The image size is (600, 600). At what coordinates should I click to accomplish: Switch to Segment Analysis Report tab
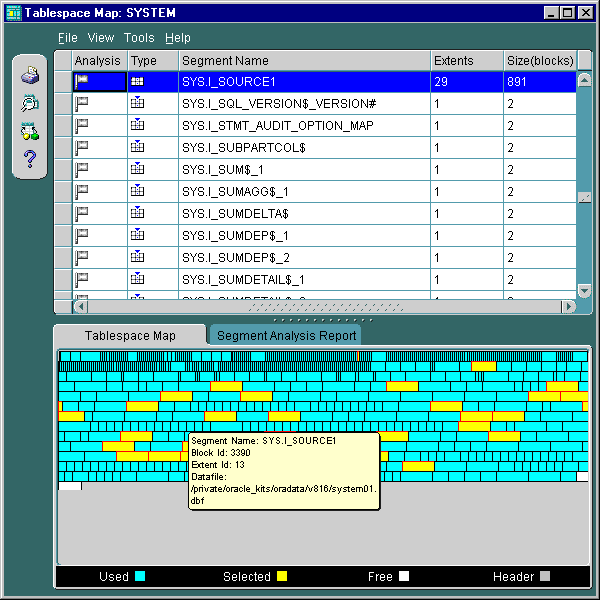[x=286, y=336]
